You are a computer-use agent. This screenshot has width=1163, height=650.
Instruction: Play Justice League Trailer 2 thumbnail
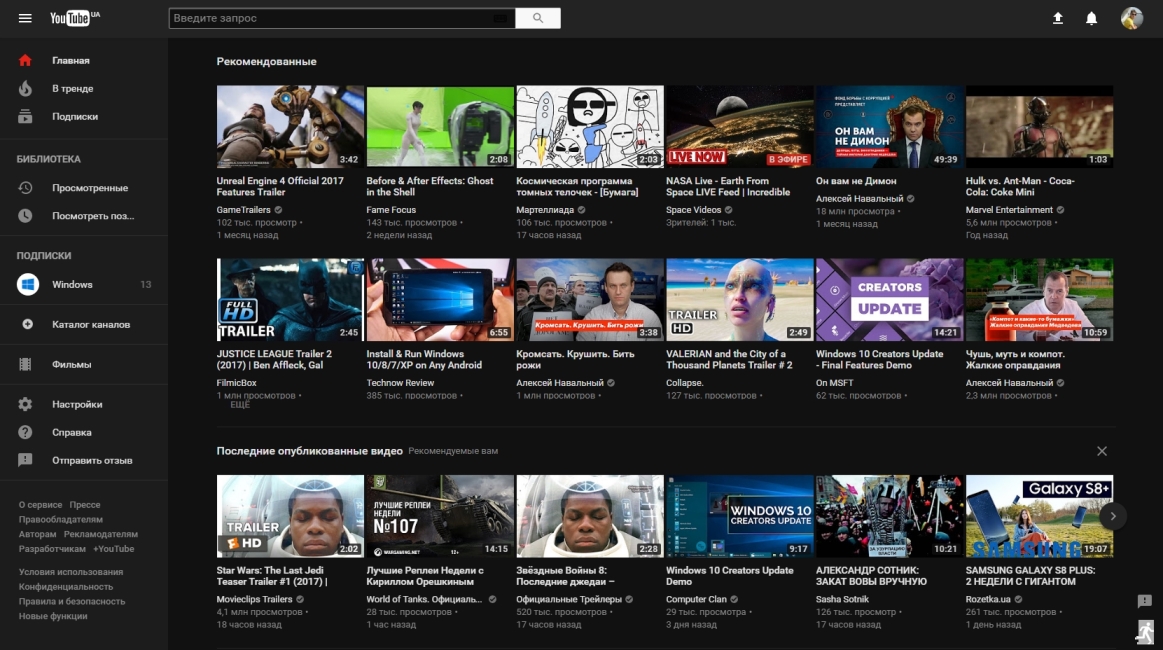point(290,300)
